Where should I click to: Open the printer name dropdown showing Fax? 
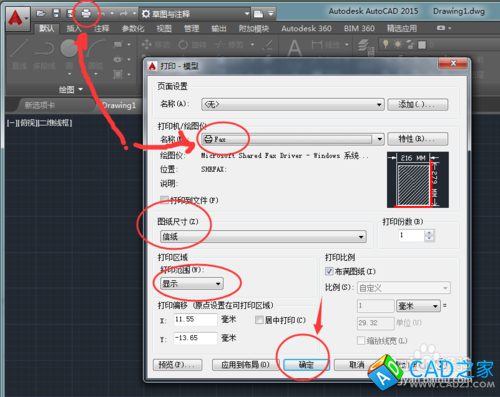[293, 139]
